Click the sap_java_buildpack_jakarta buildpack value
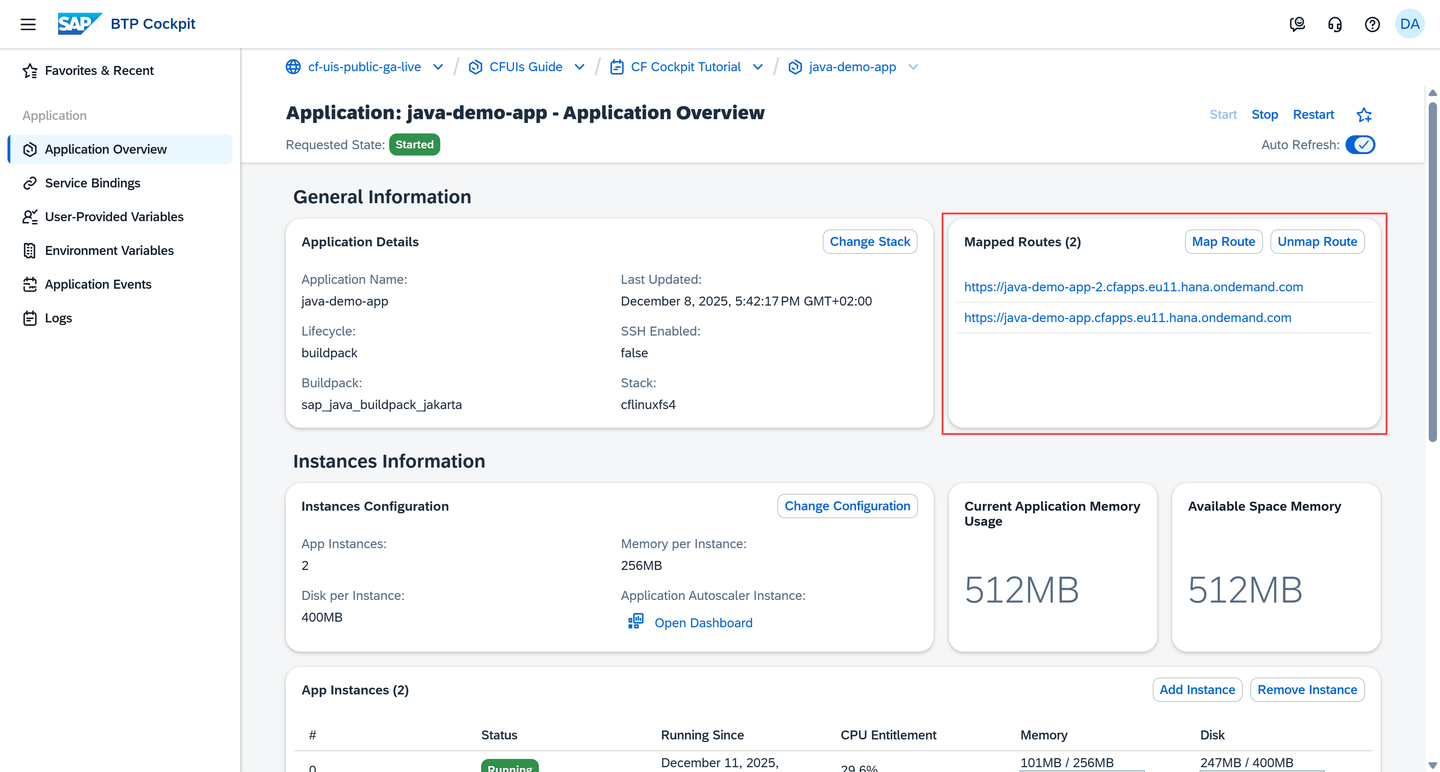The height and width of the screenshot is (772, 1440). tap(382, 405)
